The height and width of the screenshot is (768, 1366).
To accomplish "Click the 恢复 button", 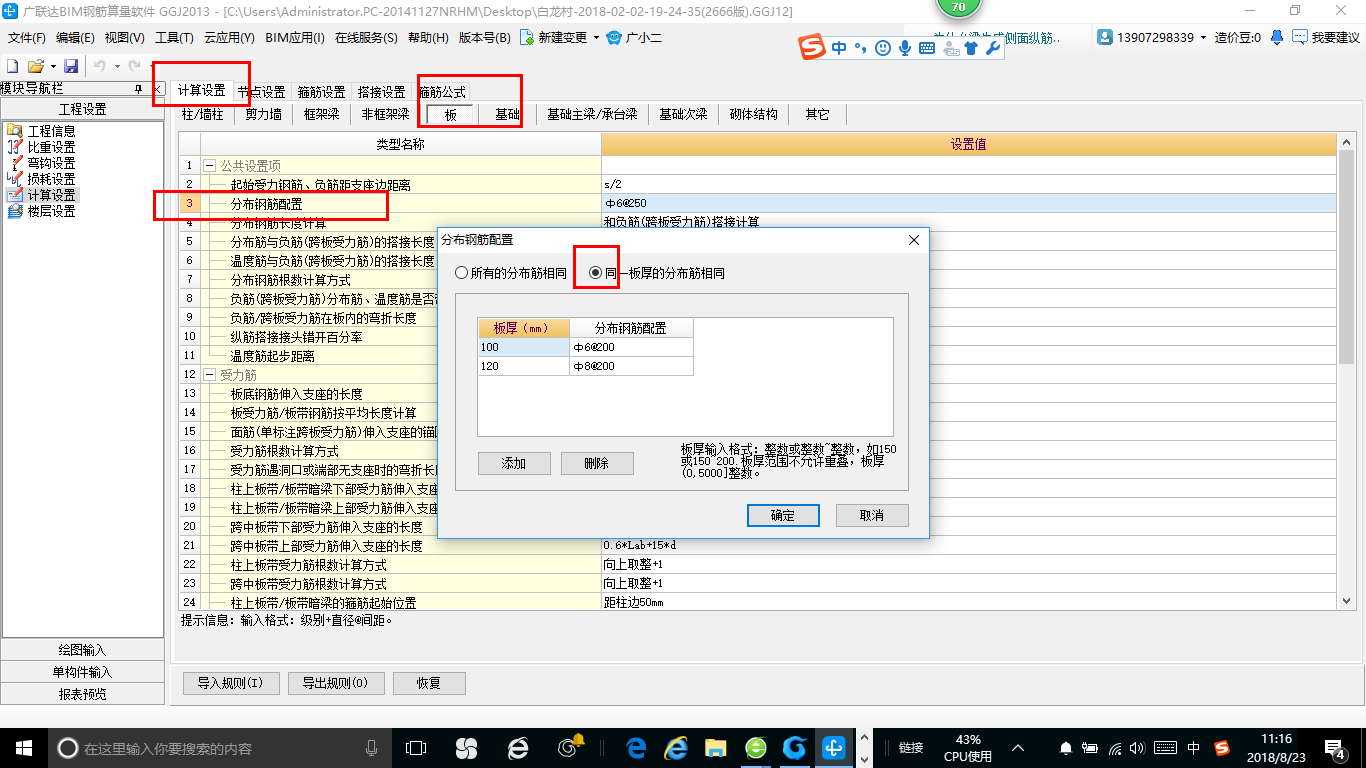I will pos(429,684).
